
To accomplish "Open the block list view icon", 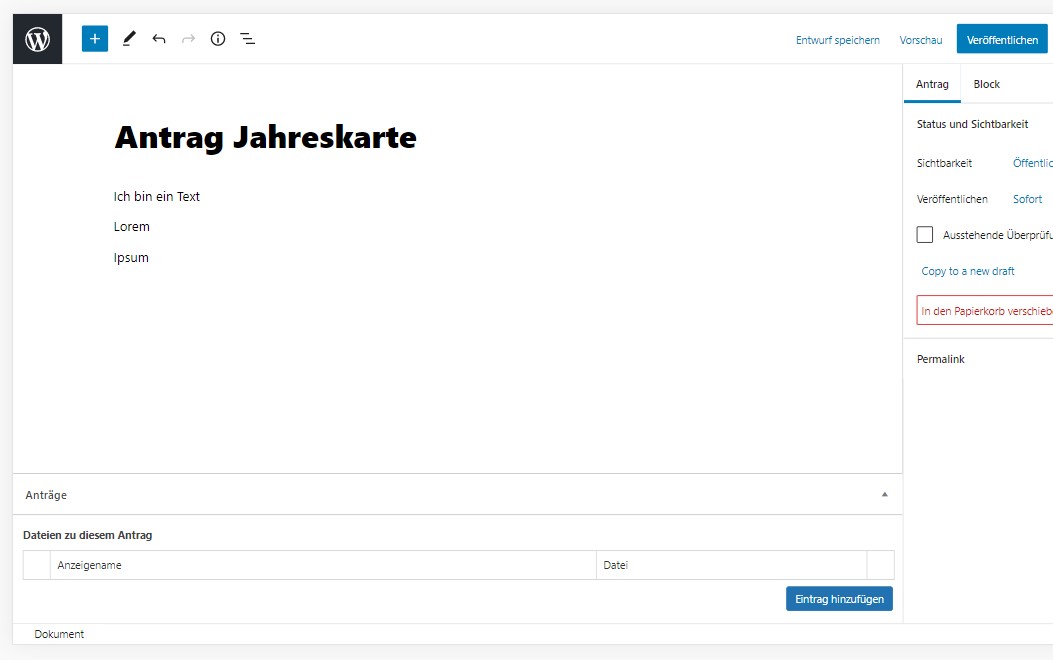I will 247,39.
